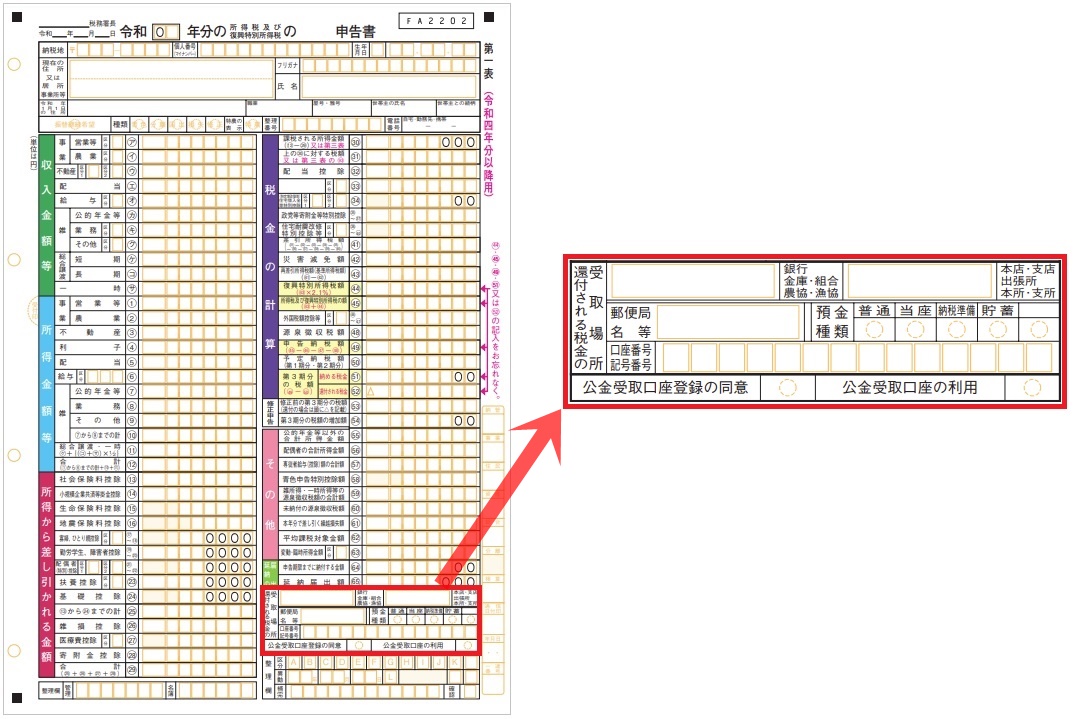Image resolution: width=1076 pixels, height=719 pixels.
Task: Click the 地震保険料控除 row label
Action: pos(89,523)
